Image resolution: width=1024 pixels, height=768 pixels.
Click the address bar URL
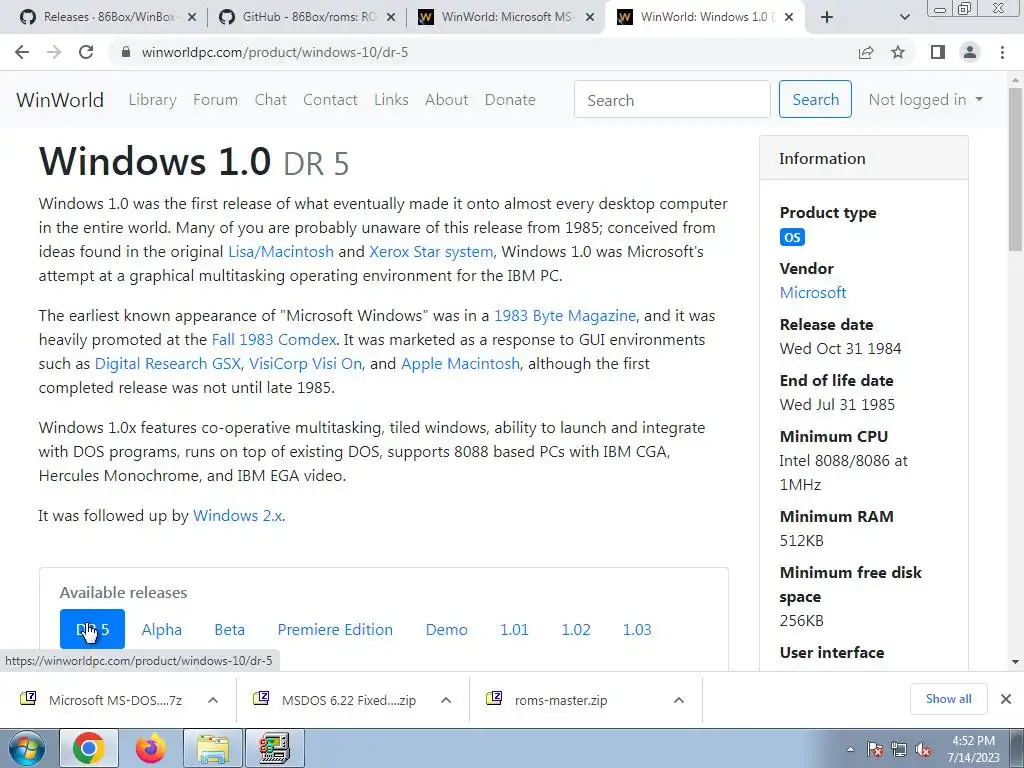[x=274, y=52]
